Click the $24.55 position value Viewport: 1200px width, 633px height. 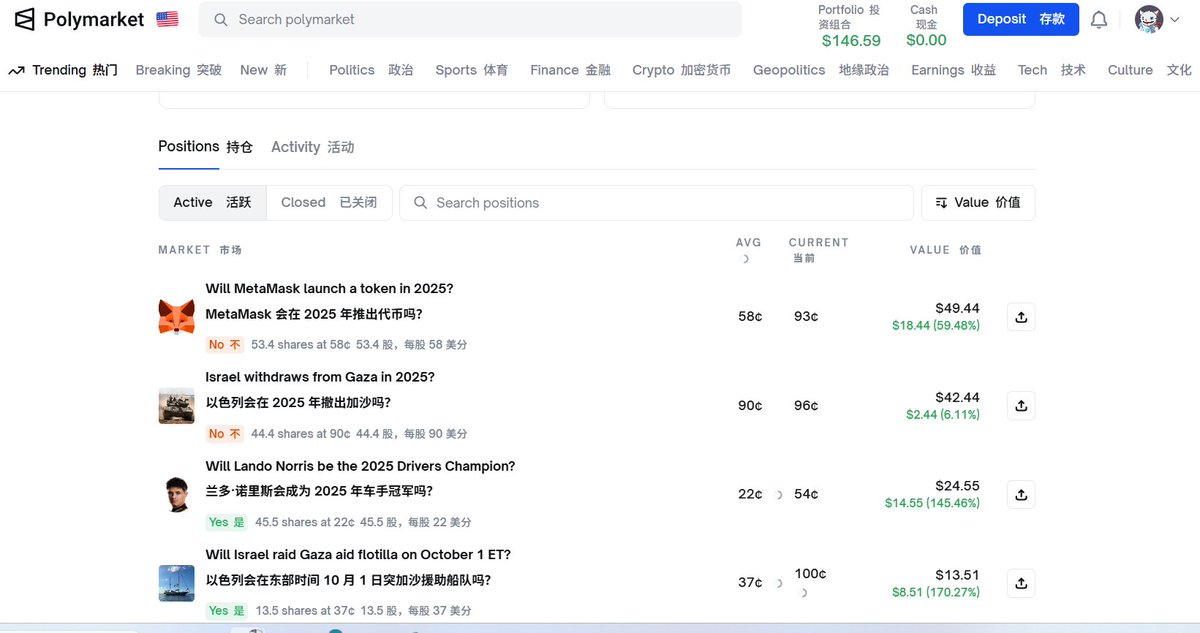[x=957, y=486]
